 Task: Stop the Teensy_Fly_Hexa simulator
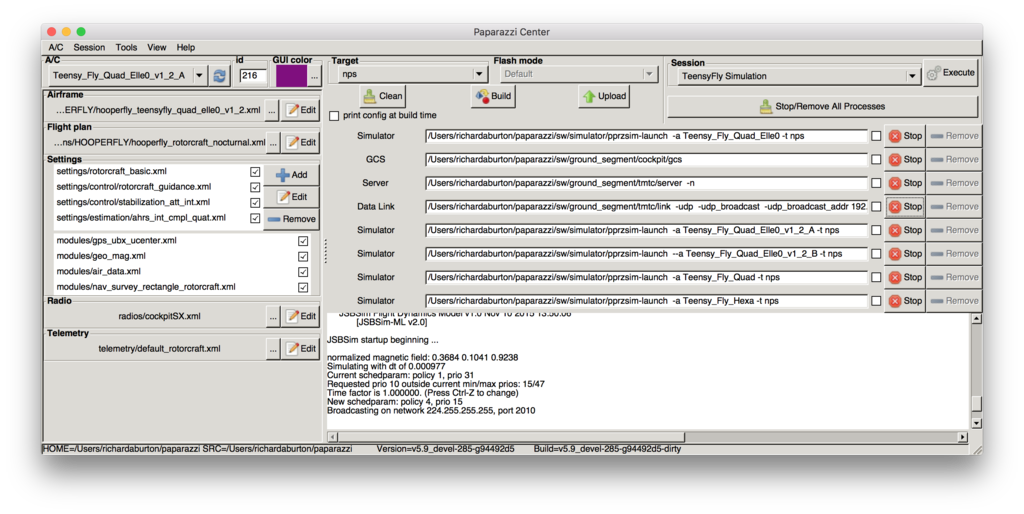[x=905, y=300]
